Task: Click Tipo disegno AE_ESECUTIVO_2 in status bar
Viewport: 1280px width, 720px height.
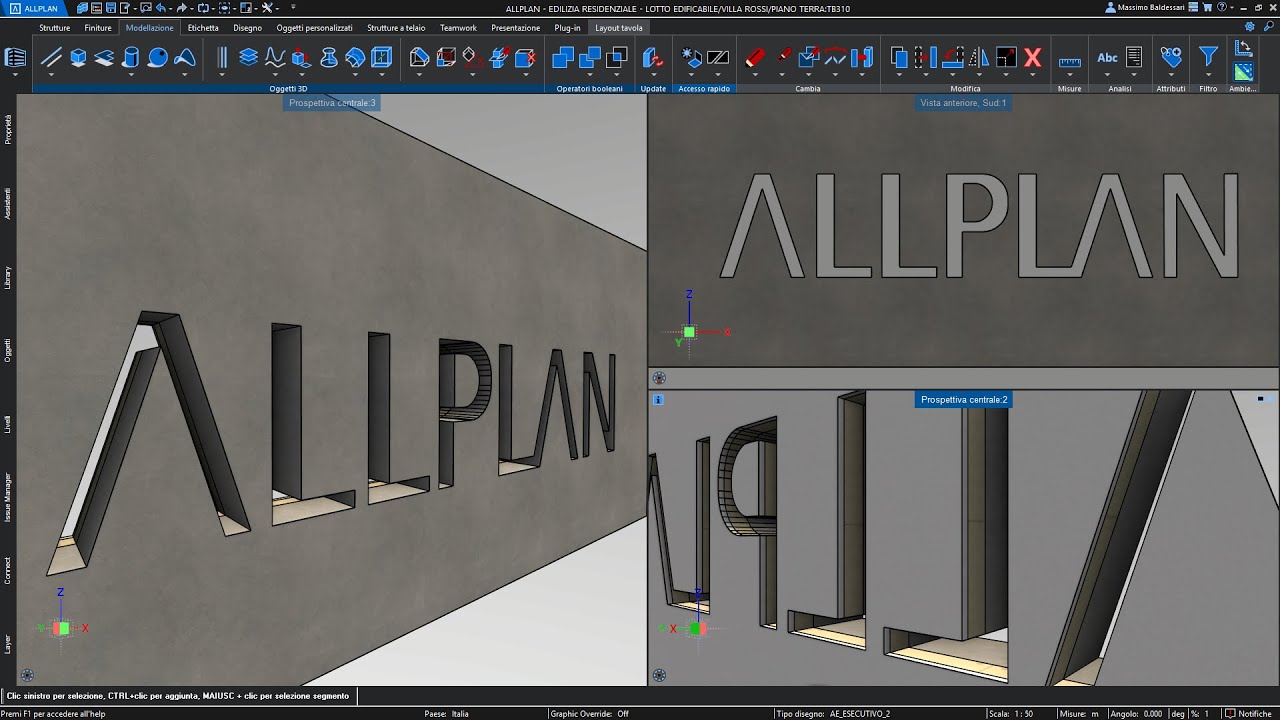Action: (832, 714)
